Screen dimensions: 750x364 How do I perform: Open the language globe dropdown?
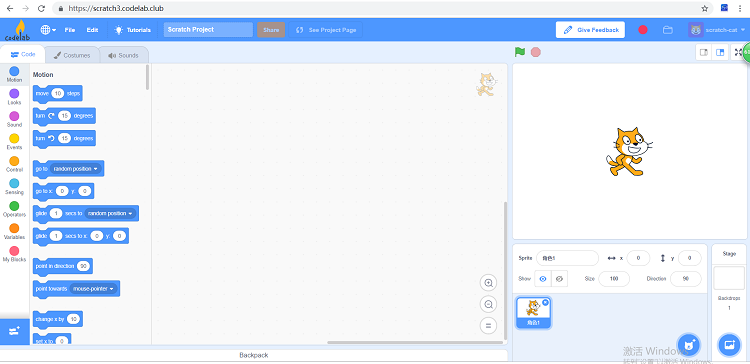coord(48,30)
